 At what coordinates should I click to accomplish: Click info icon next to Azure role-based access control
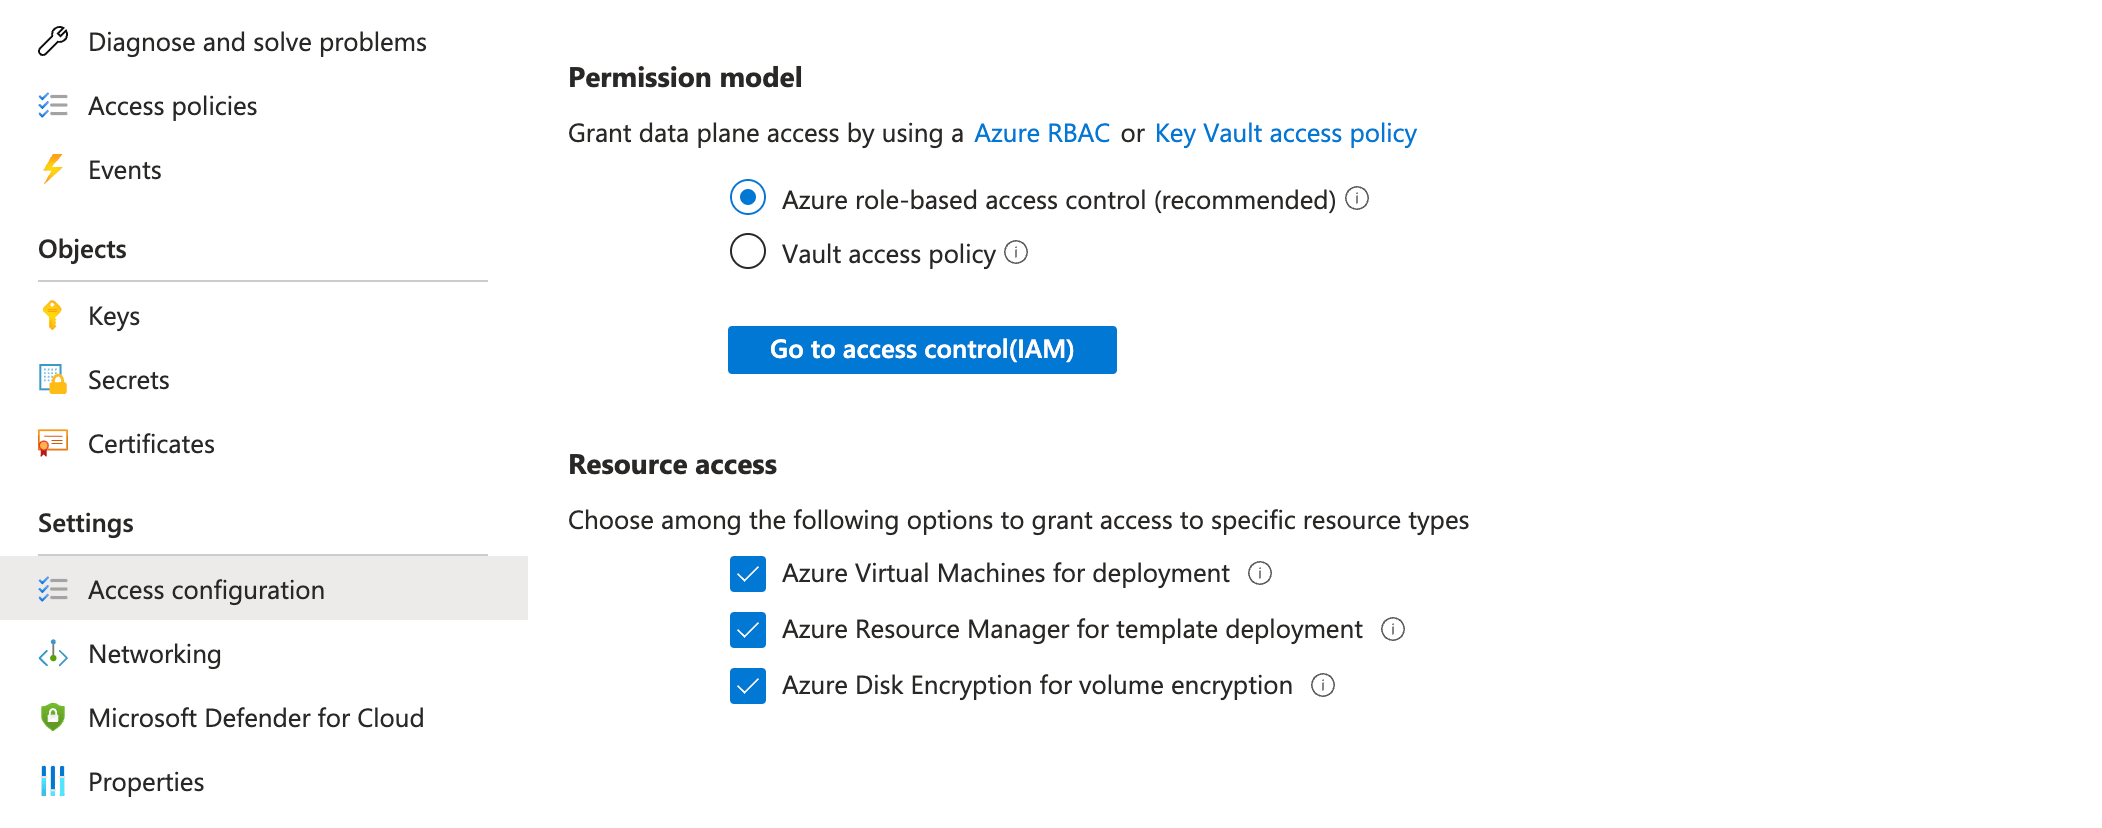(x=1357, y=199)
